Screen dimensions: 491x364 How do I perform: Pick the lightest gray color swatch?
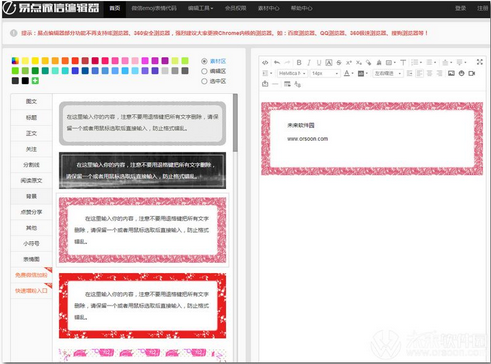(x=165, y=71)
